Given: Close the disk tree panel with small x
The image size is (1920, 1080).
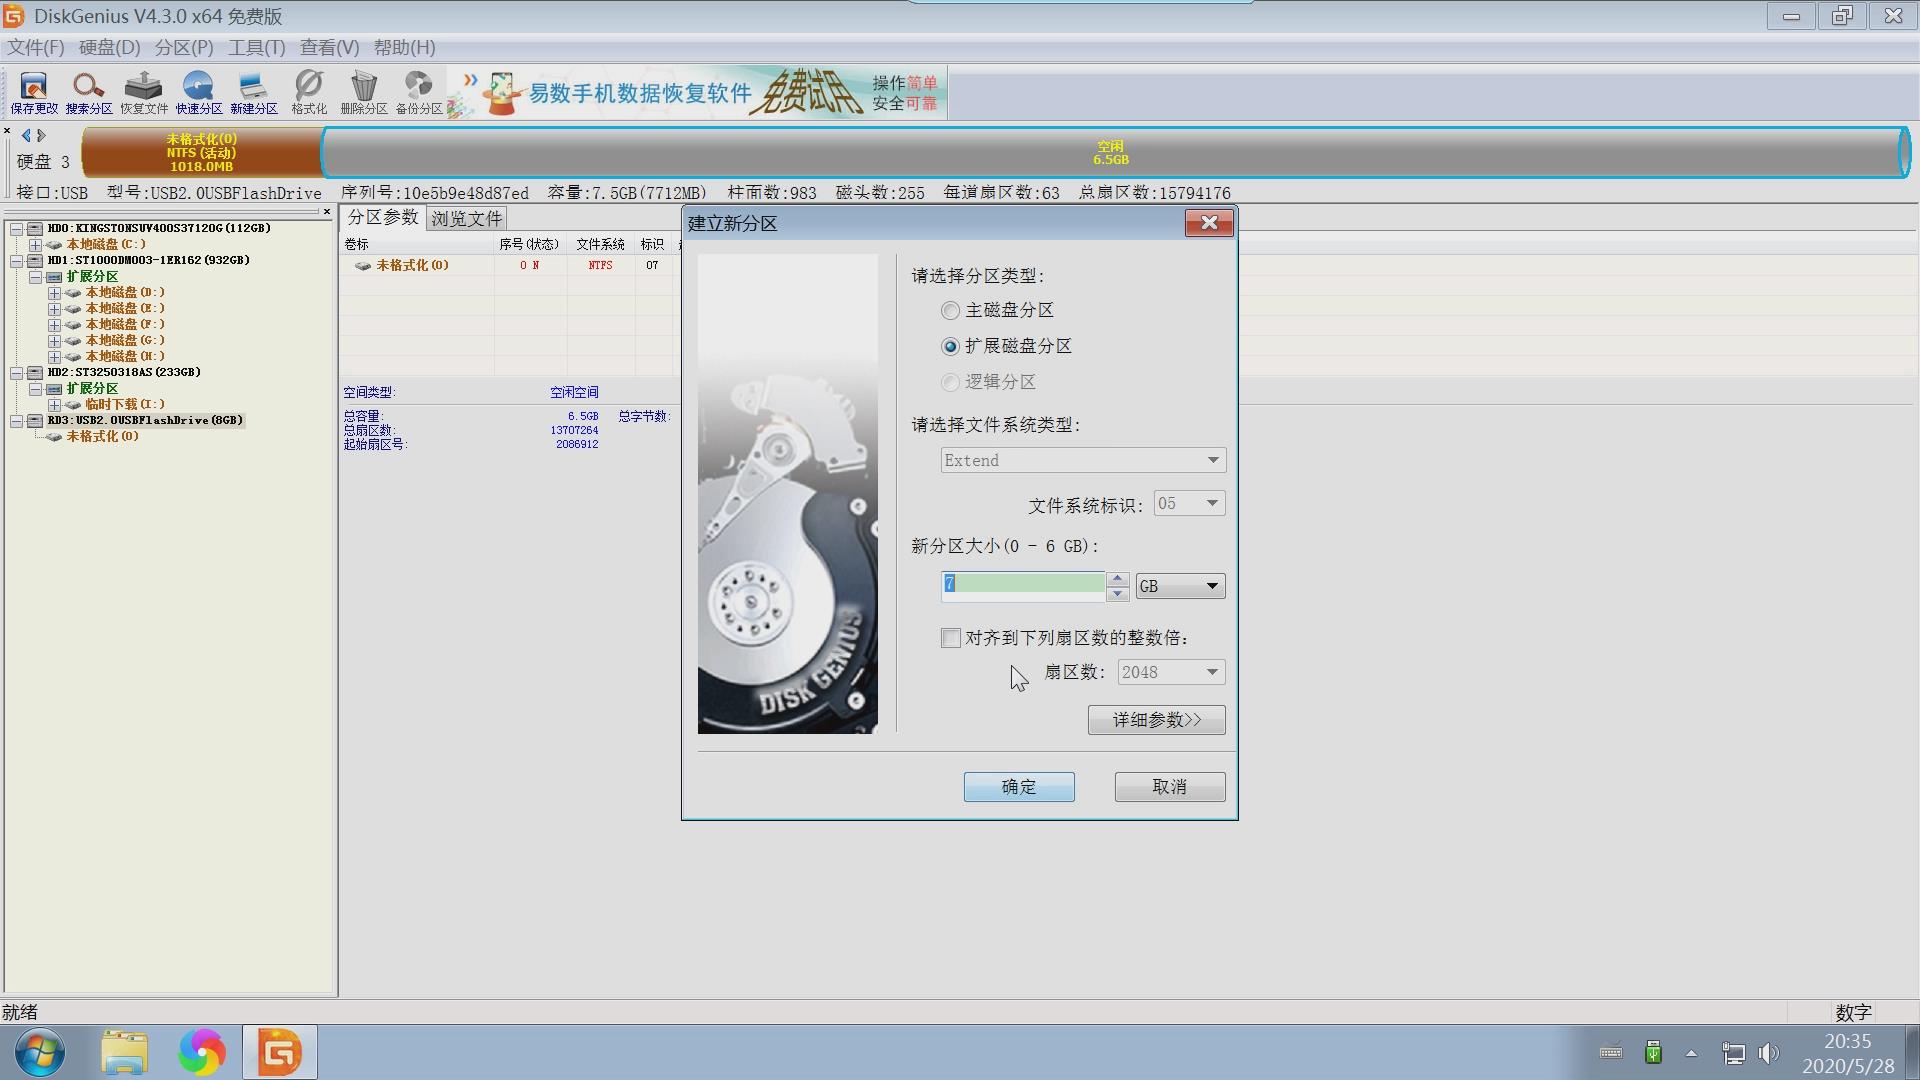Looking at the screenshot, I should tap(327, 212).
